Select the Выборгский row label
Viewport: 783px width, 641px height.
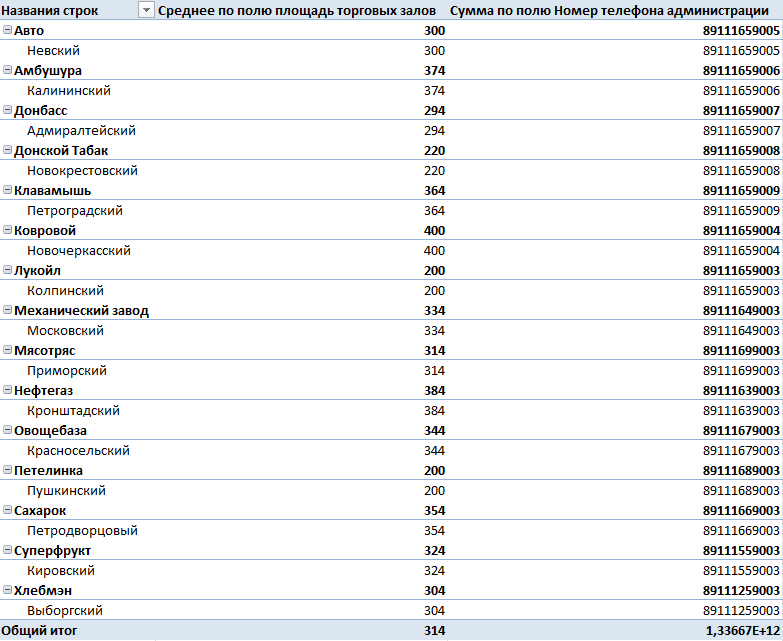[x=65, y=610]
